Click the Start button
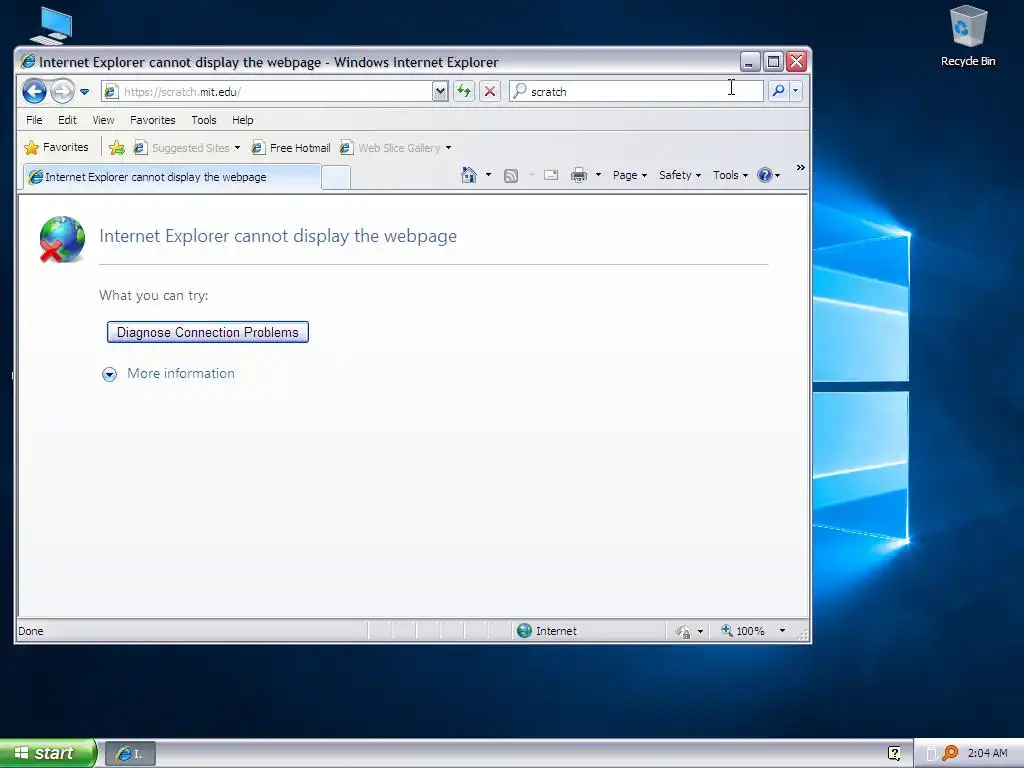 click(48, 753)
